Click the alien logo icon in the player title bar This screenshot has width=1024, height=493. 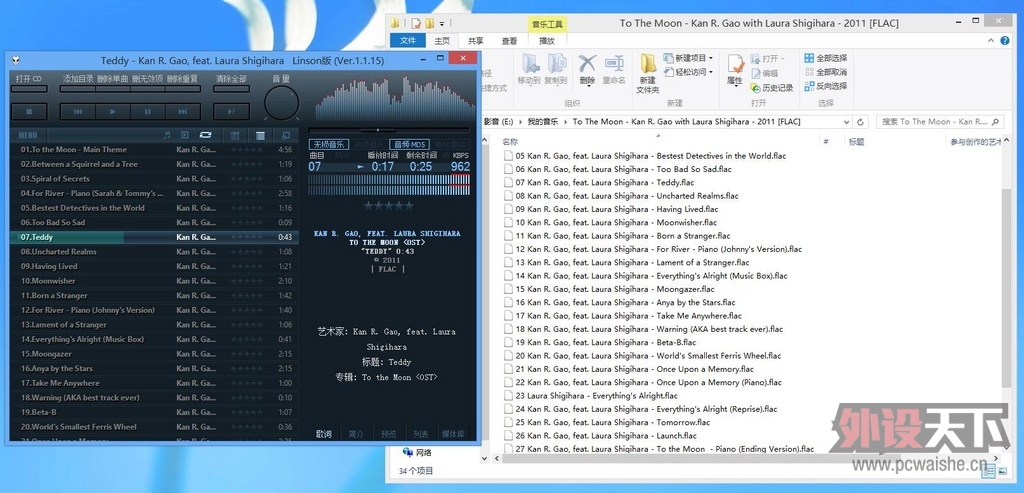(16, 60)
